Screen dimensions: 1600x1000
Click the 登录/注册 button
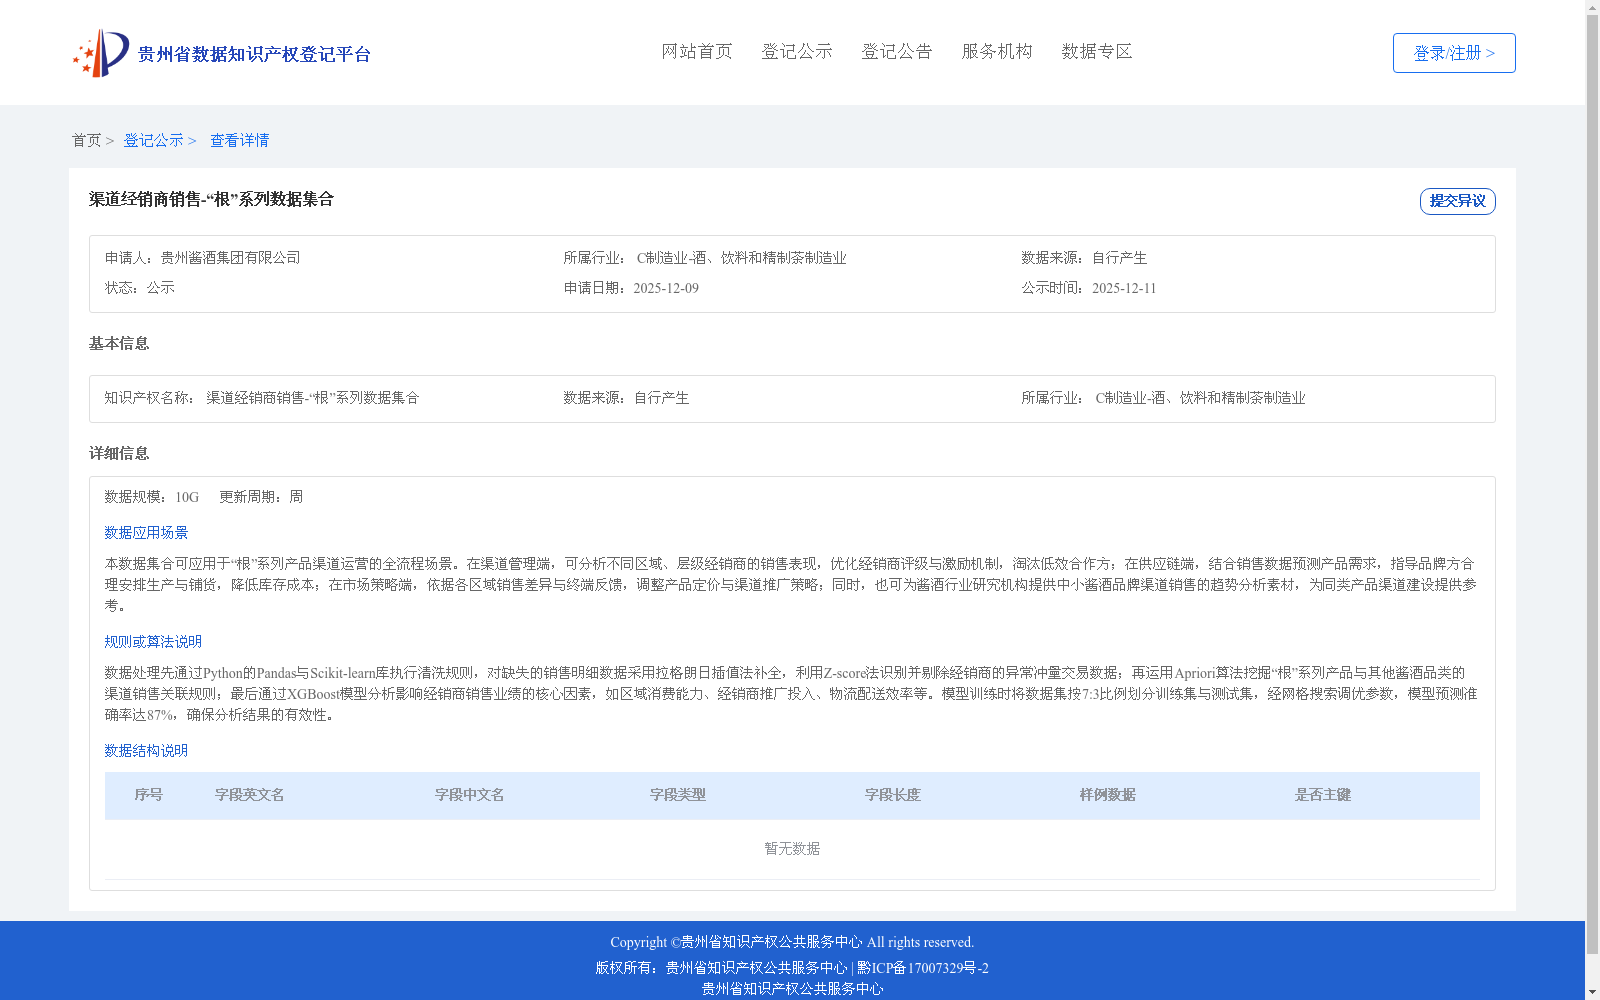[1454, 53]
